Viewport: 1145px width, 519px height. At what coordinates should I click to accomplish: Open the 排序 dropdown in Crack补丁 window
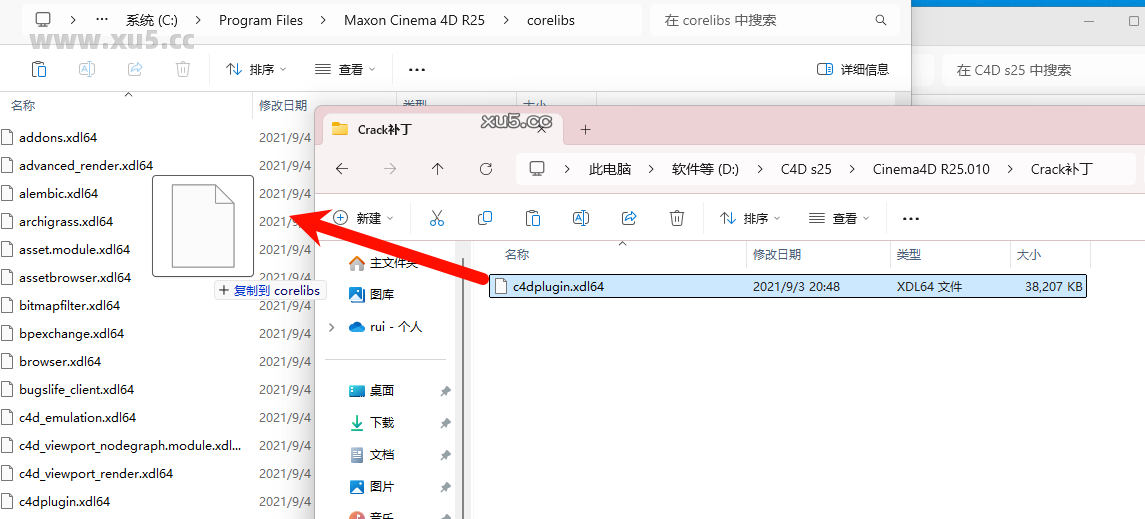point(750,218)
